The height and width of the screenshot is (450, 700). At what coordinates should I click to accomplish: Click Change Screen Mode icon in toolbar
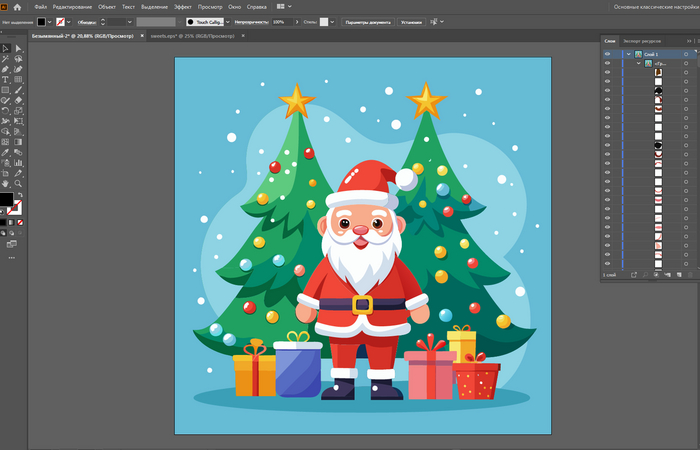pyautogui.click(x=12, y=244)
